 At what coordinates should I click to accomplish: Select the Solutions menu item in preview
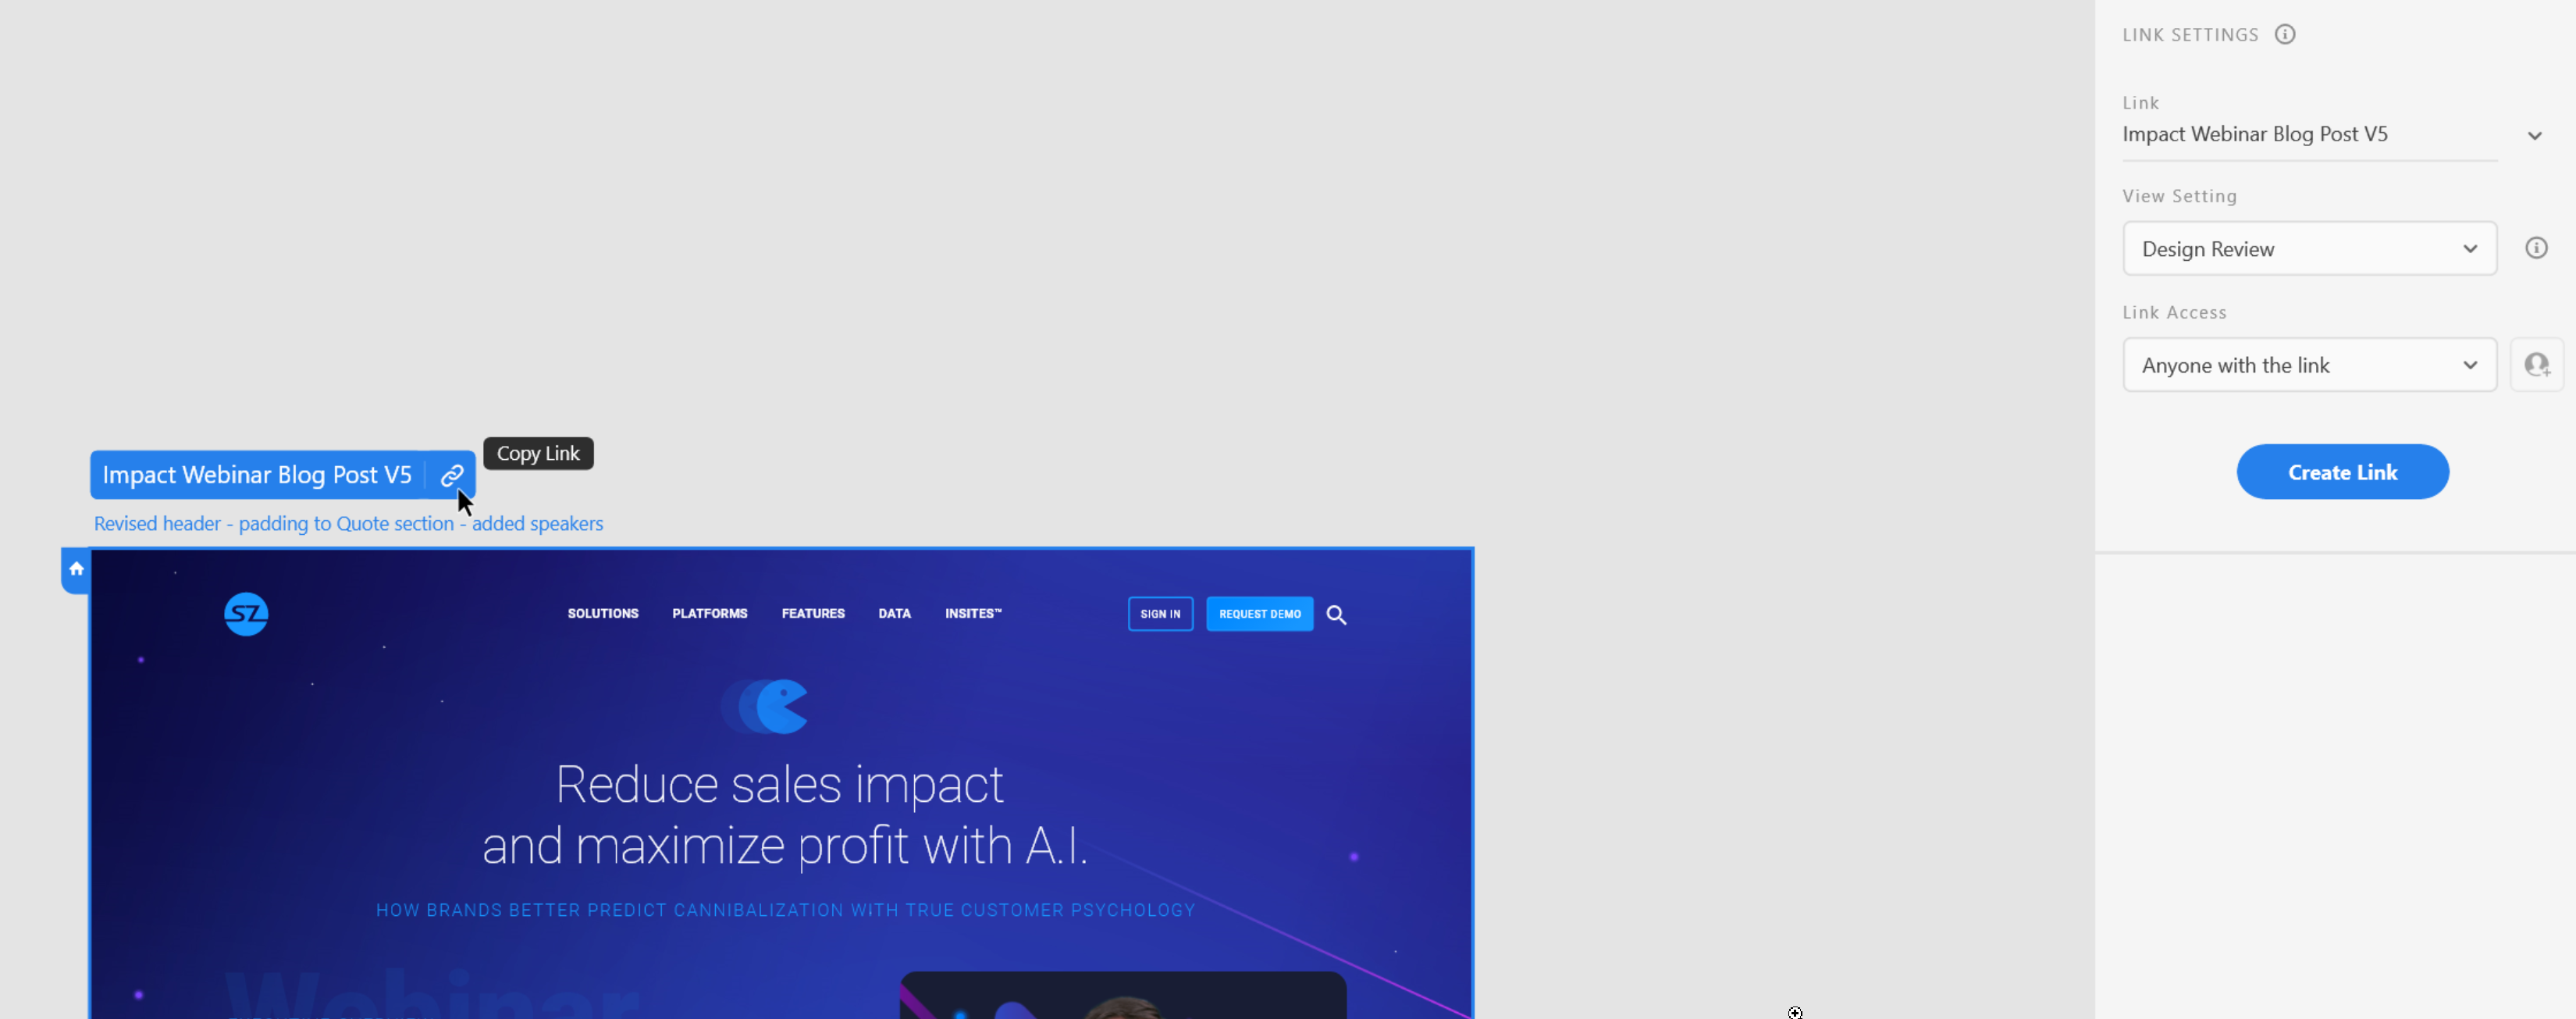(603, 613)
